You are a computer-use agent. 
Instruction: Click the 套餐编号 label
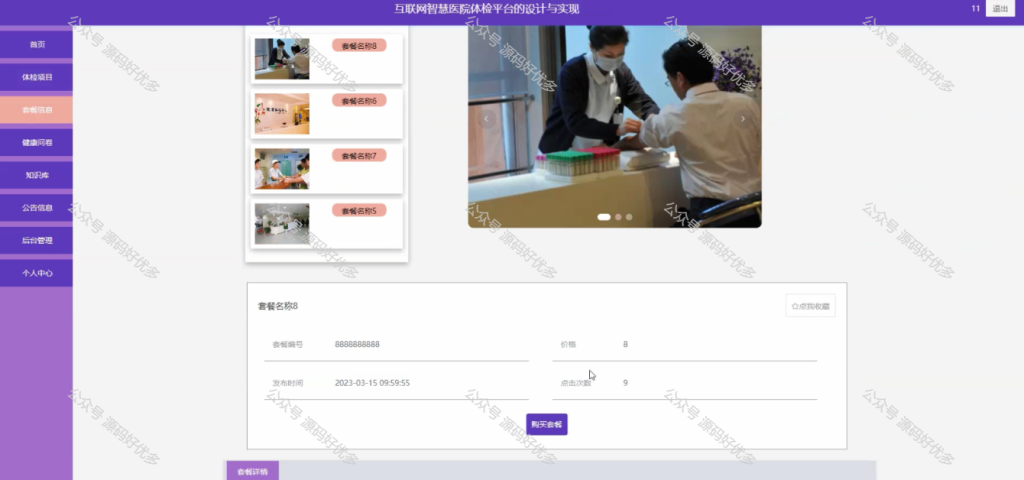click(x=287, y=344)
